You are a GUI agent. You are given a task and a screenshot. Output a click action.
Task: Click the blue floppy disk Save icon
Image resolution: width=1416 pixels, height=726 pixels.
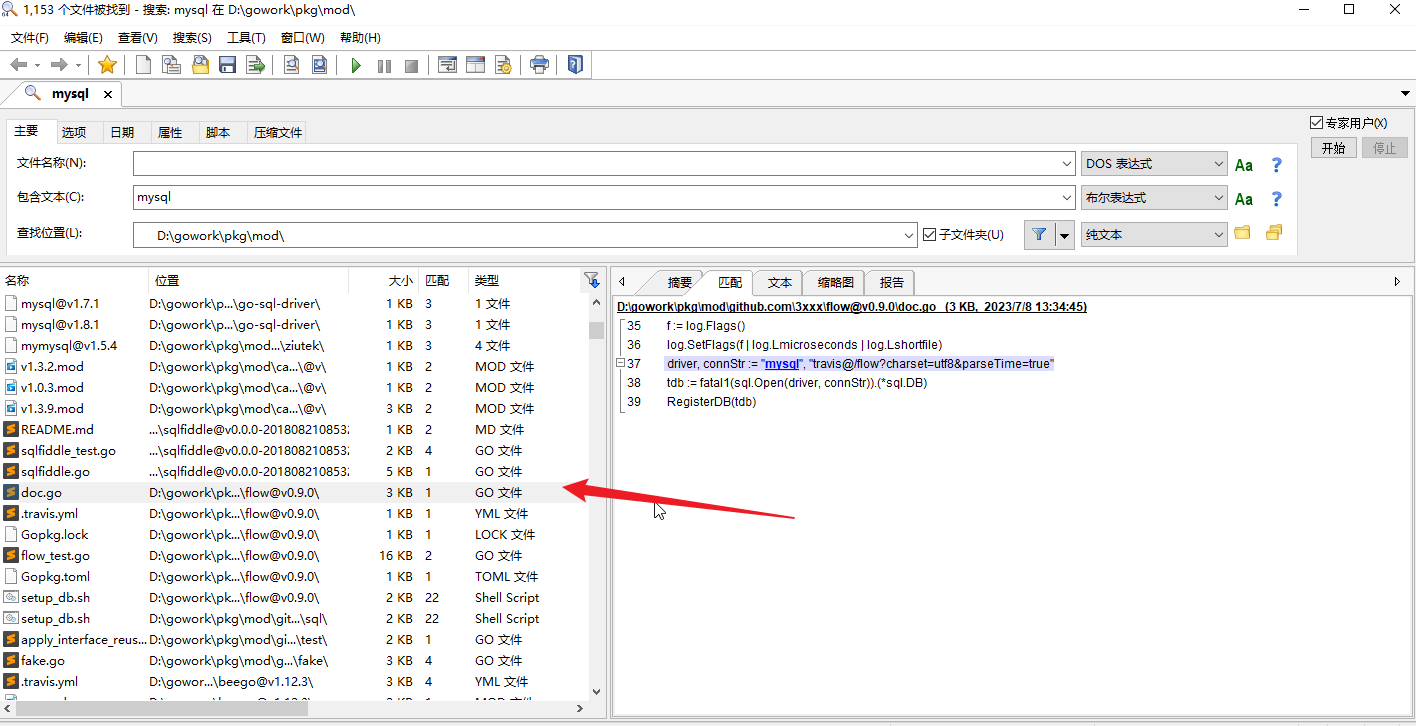pyautogui.click(x=227, y=66)
